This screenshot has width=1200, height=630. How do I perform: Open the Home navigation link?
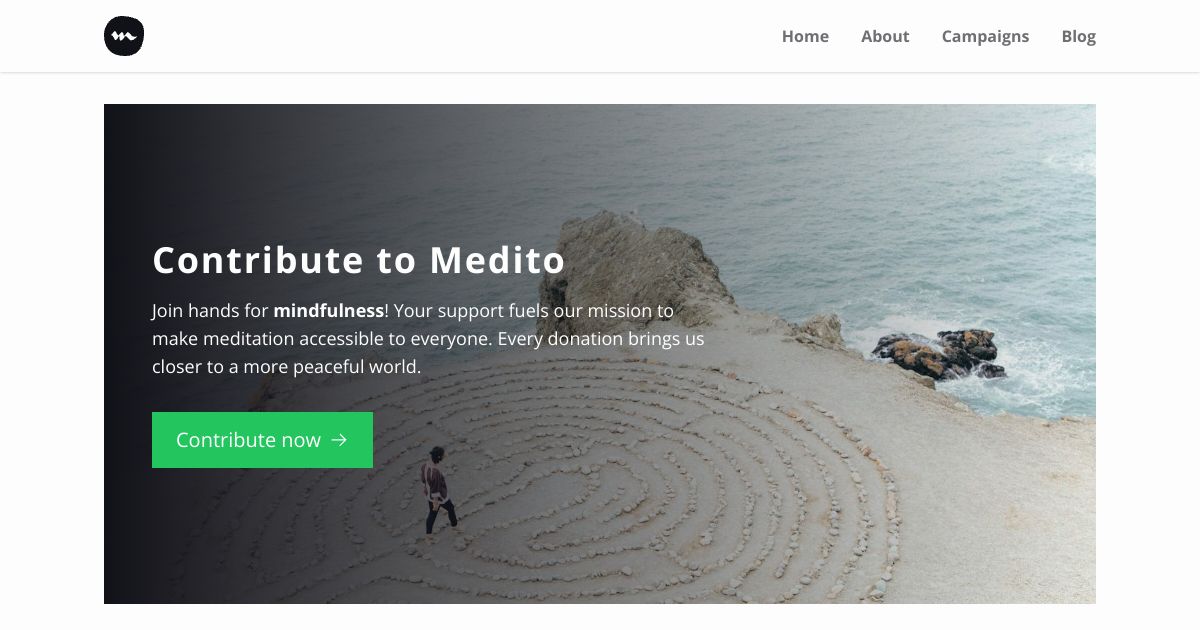[805, 36]
